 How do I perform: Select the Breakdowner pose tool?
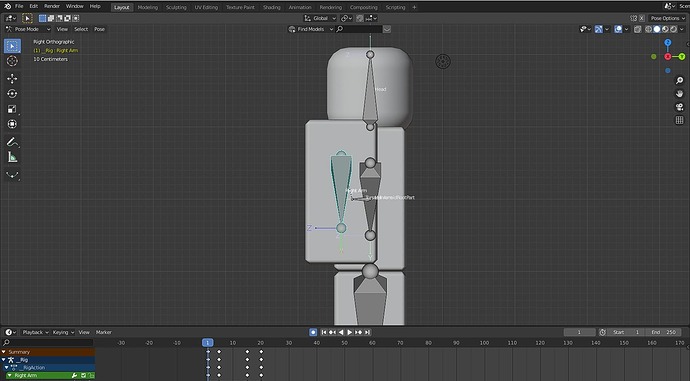pyautogui.click(x=12, y=175)
